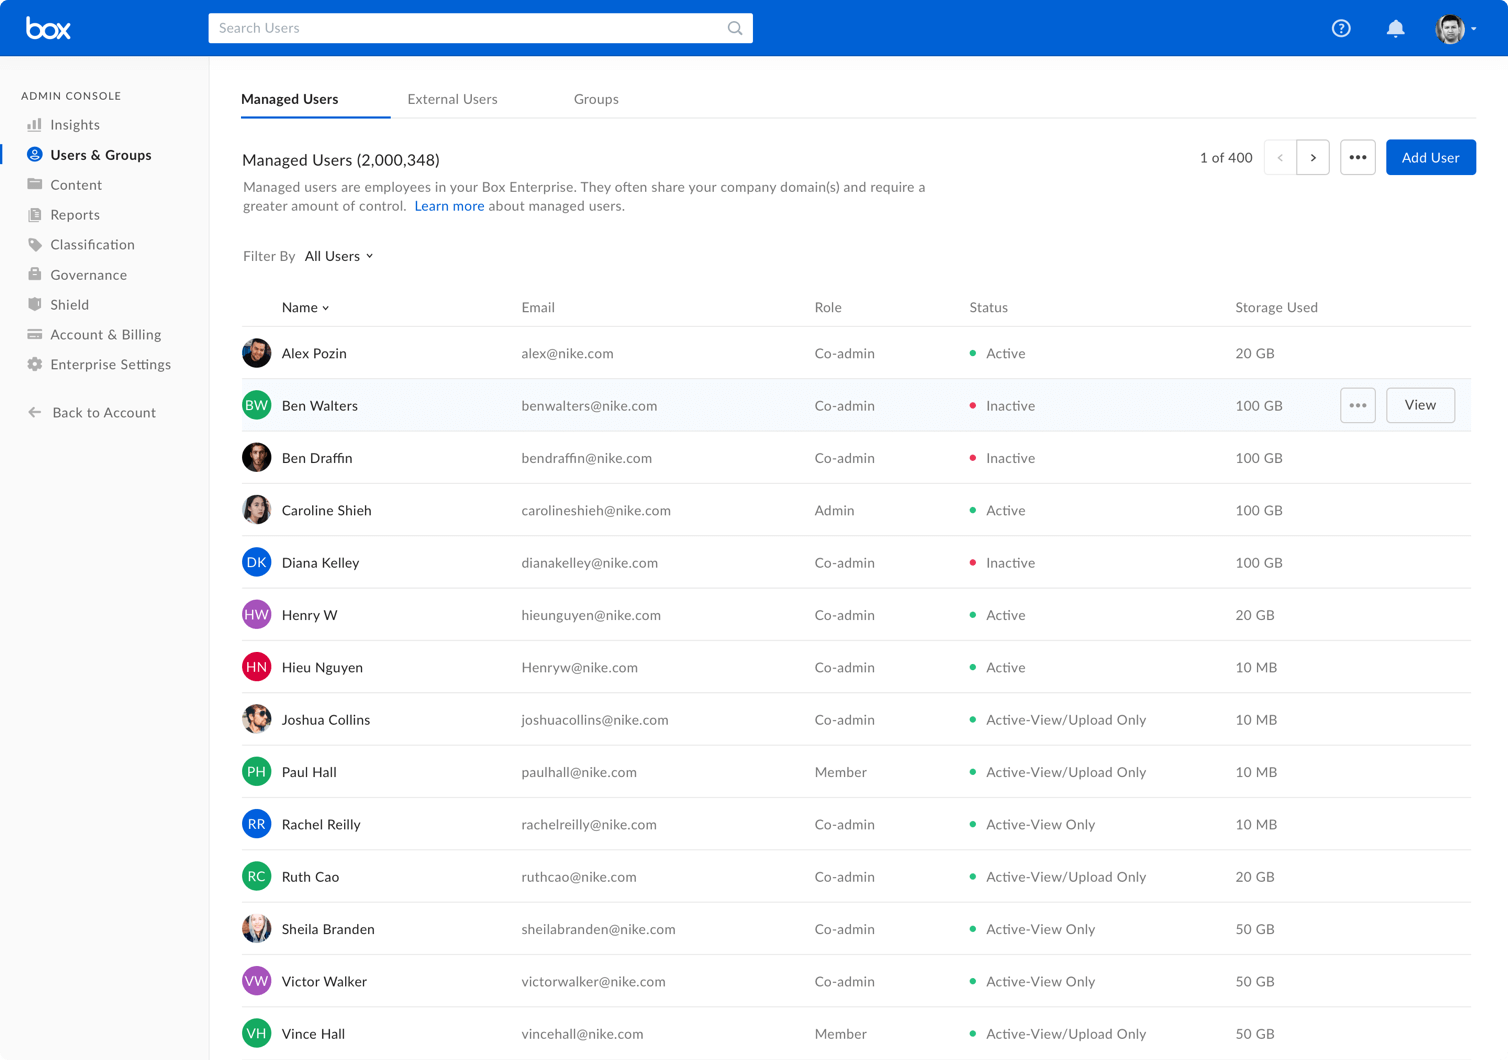Screen dimensions: 1508x1060
Task: Click Ben Draffin's name
Action: coord(317,458)
